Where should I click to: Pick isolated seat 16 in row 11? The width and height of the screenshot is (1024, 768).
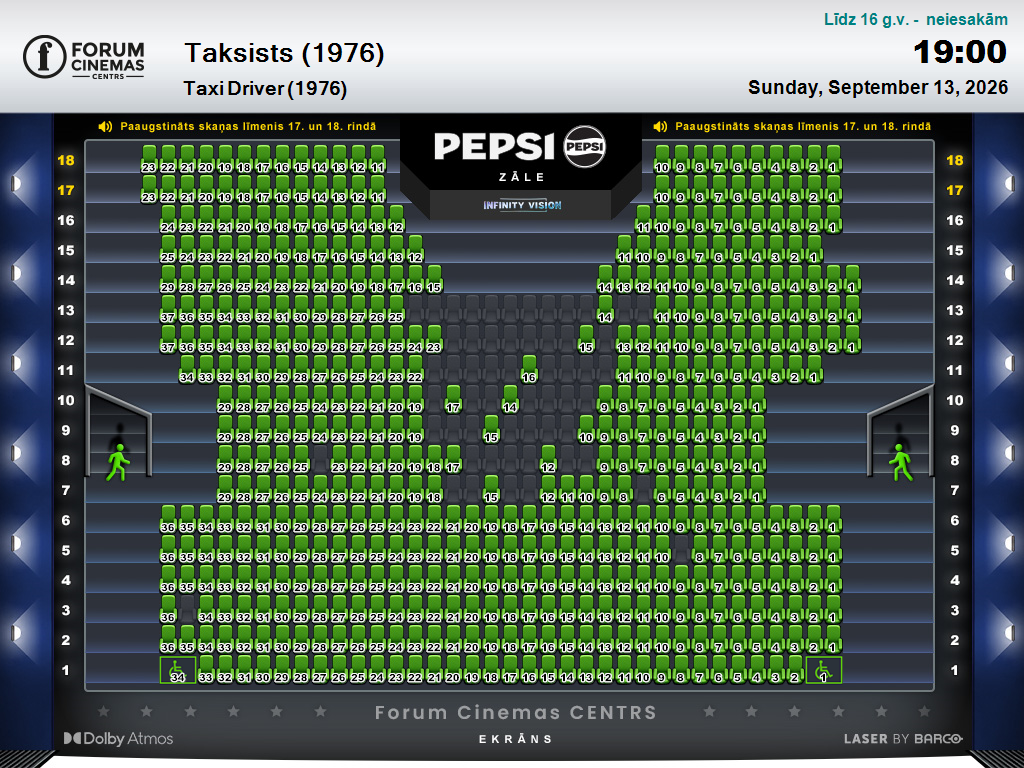coord(529,370)
